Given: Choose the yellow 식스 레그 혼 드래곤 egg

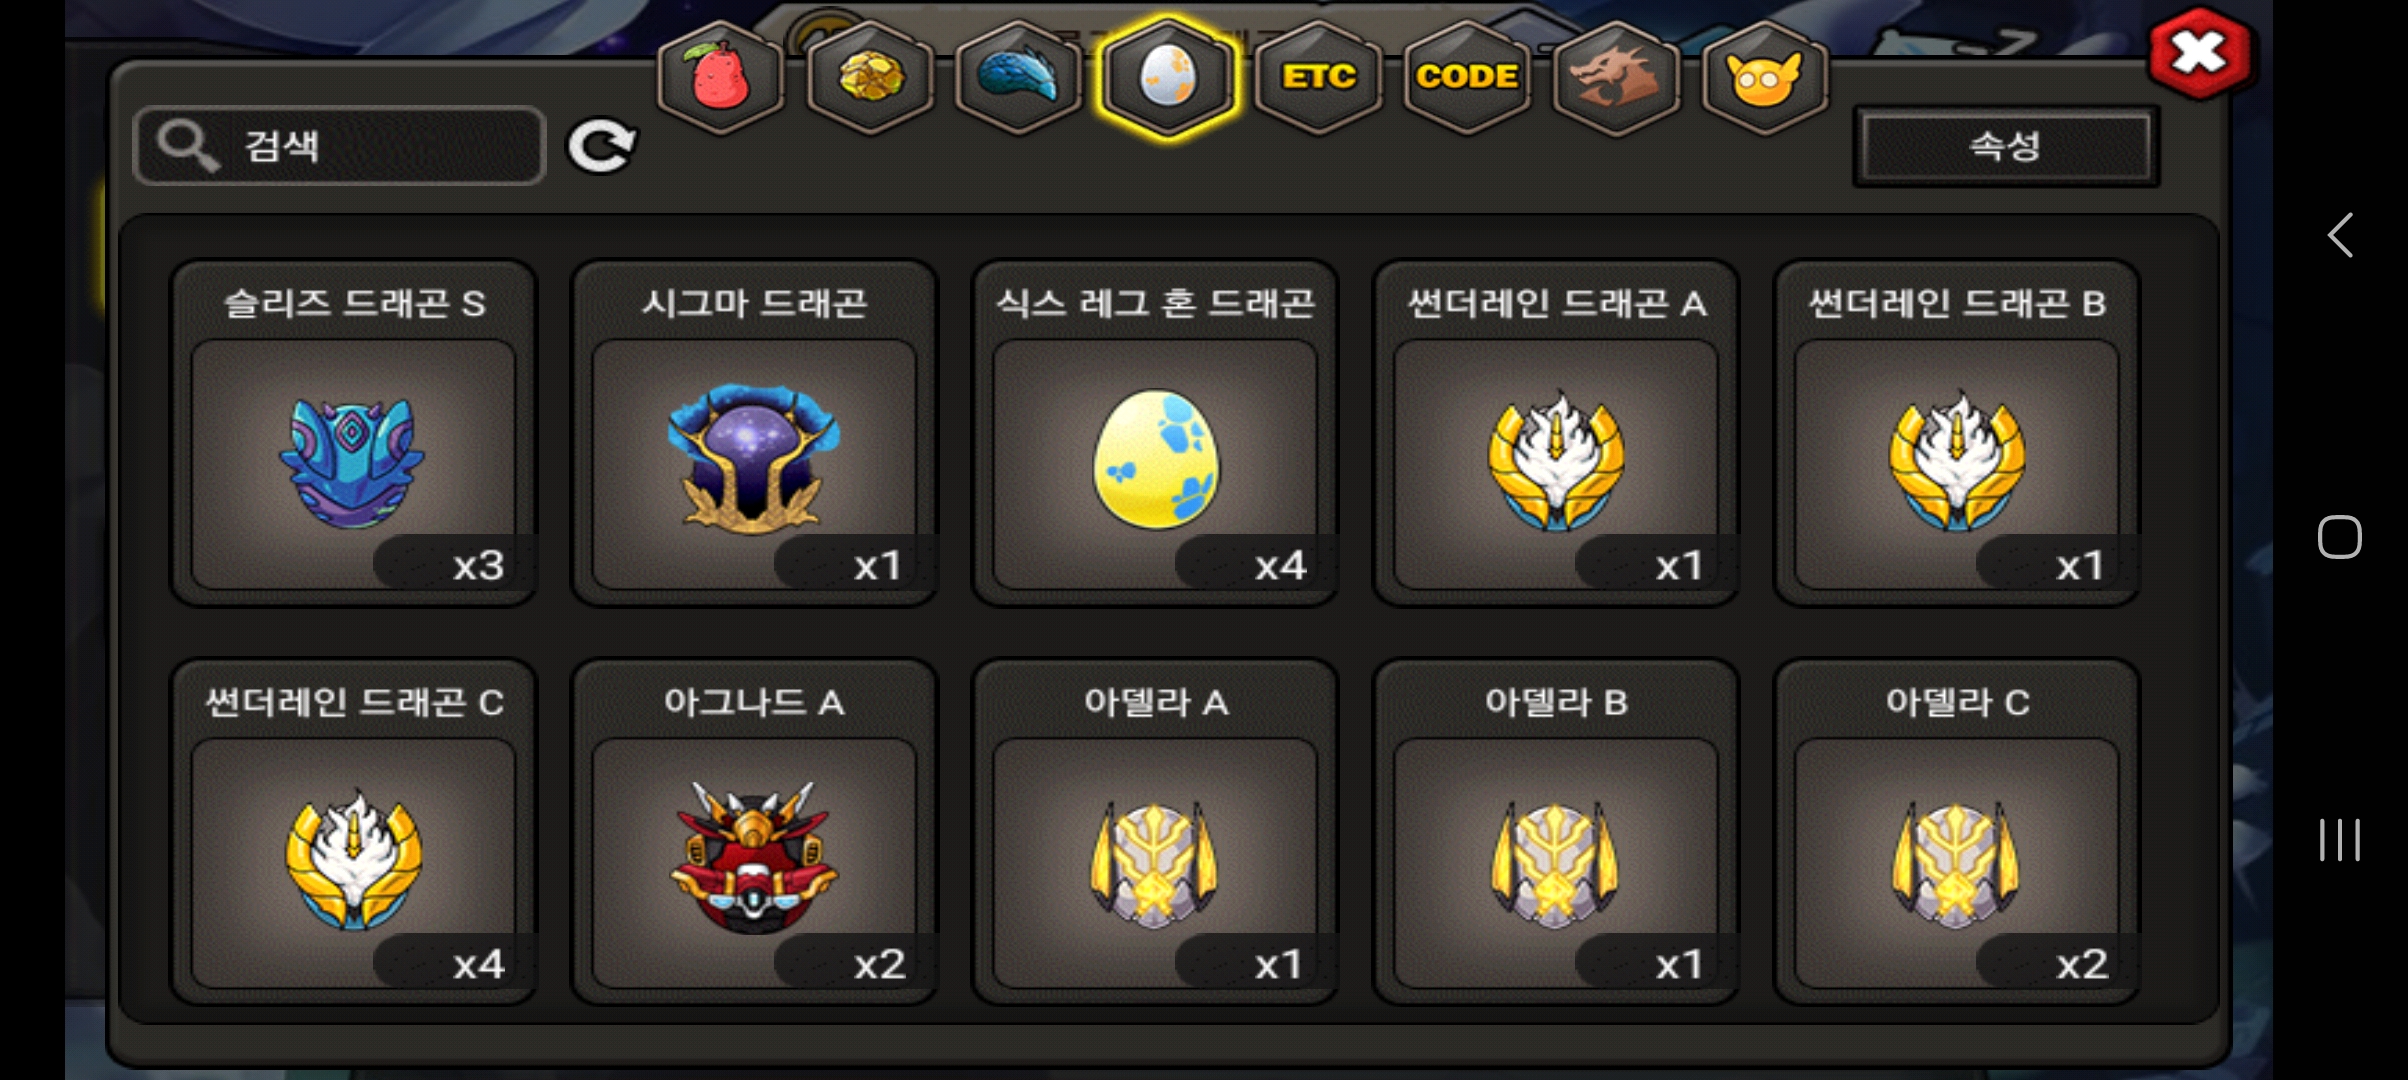Looking at the screenshot, I should click(x=1155, y=433).
